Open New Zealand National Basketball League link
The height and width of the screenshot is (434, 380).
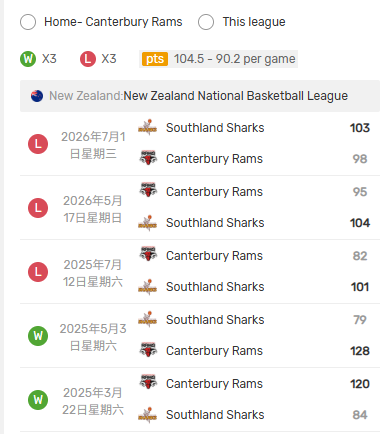(x=235, y=96)
